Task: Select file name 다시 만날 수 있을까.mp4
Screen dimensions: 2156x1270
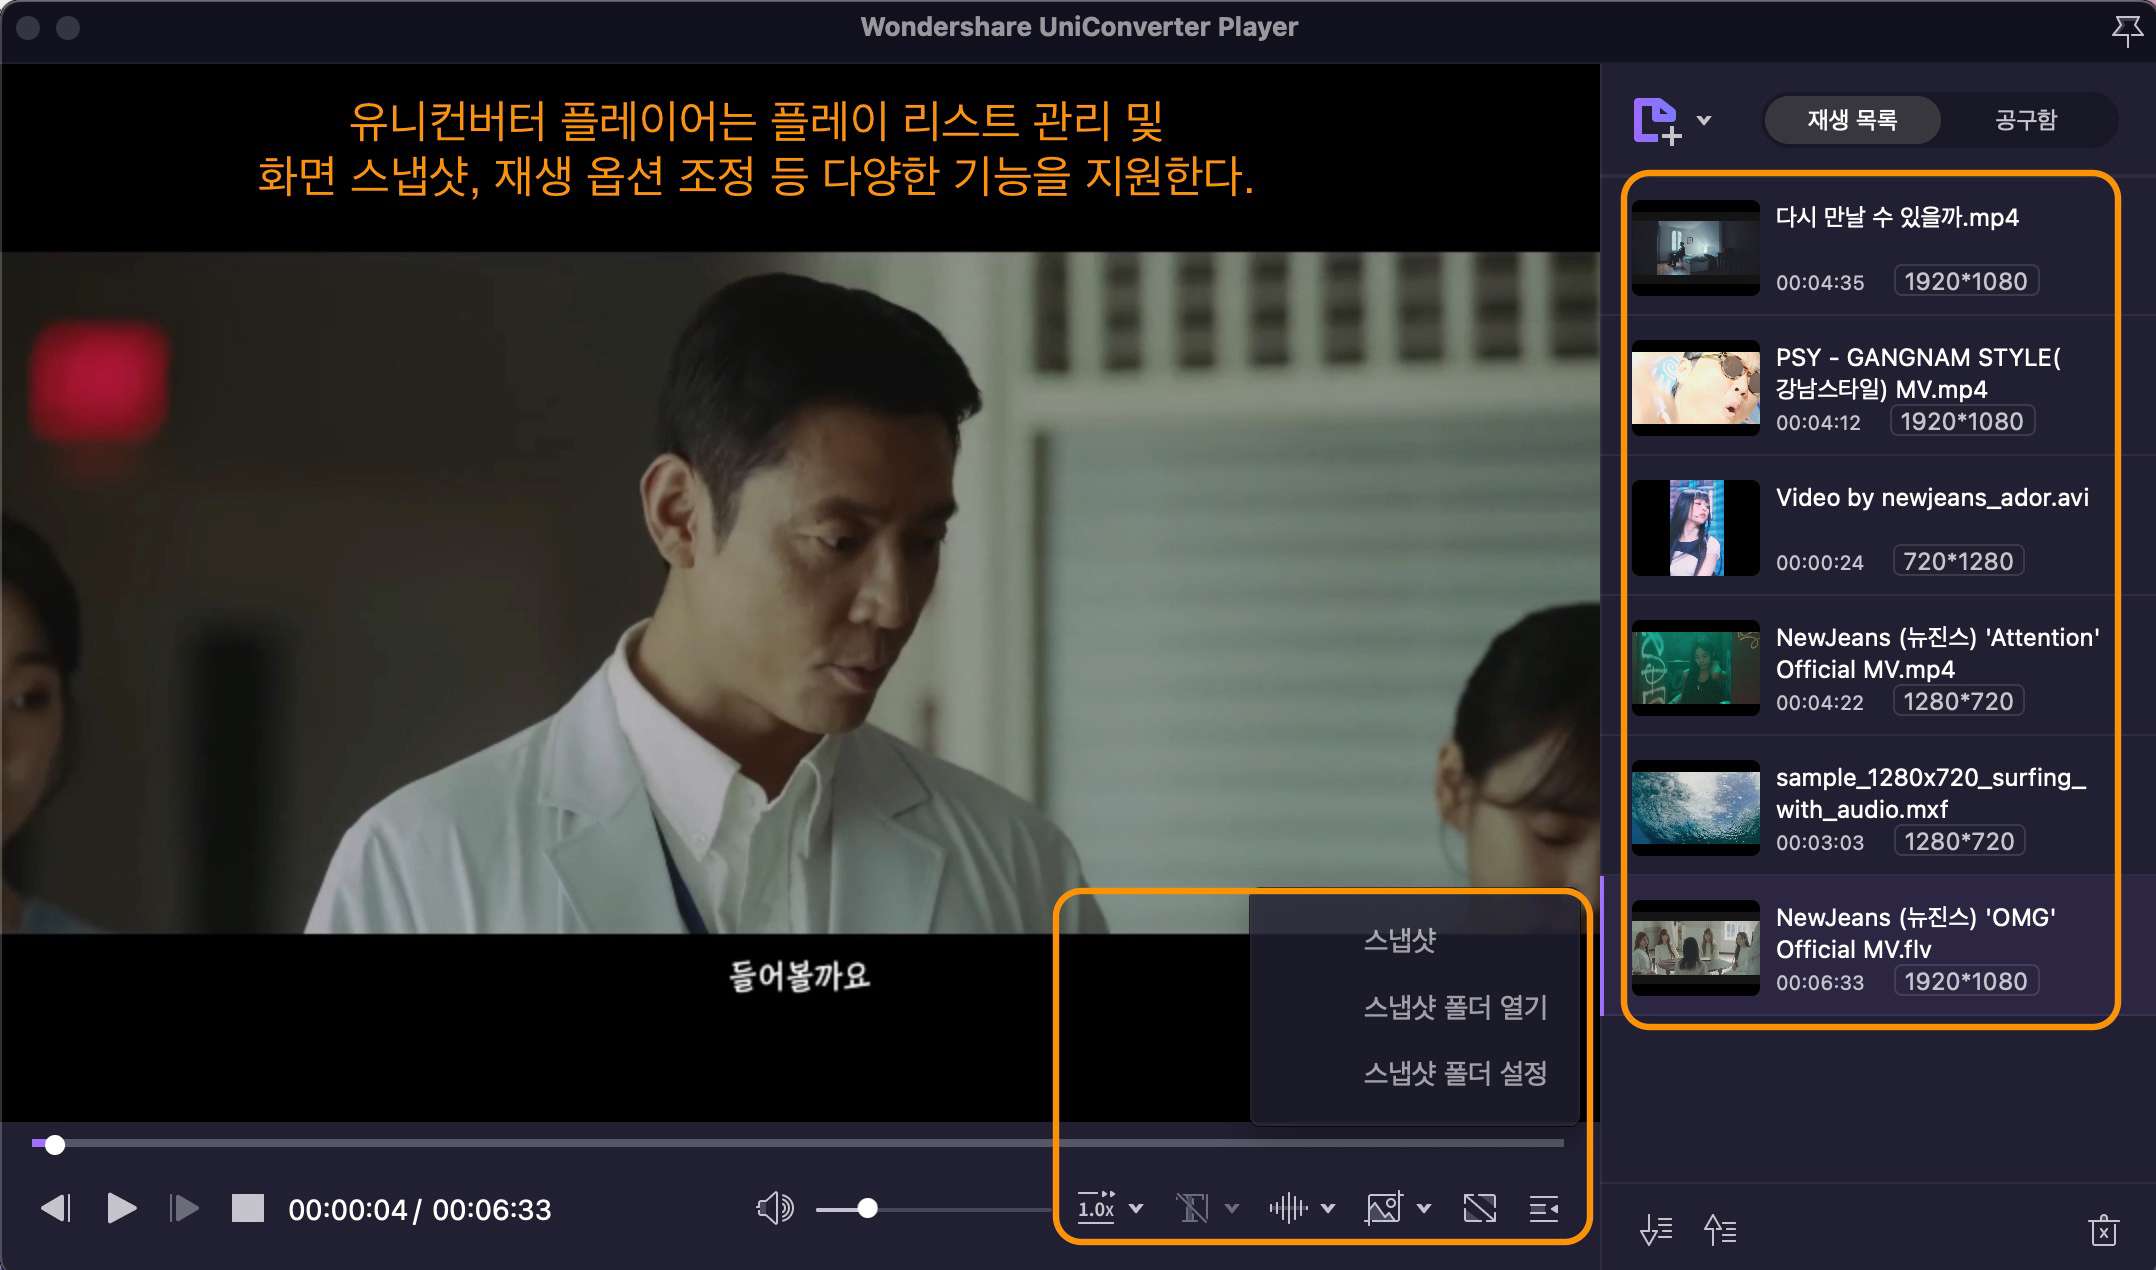Action: click(x=1897, y=218)
